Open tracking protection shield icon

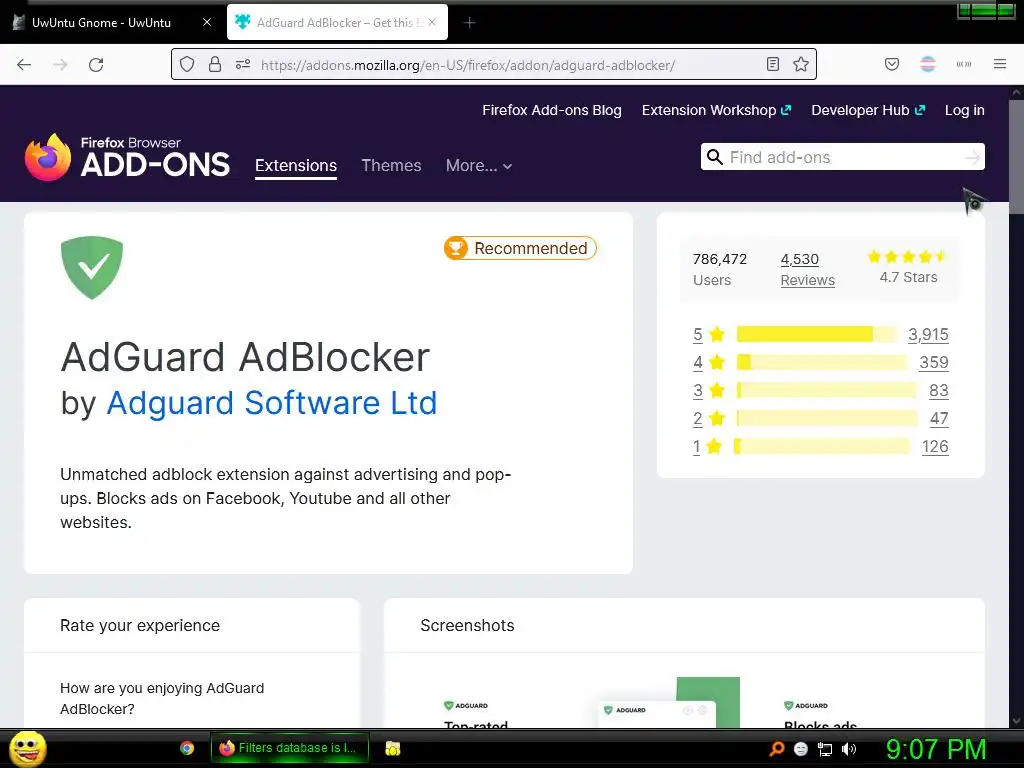tap(187, 64)
